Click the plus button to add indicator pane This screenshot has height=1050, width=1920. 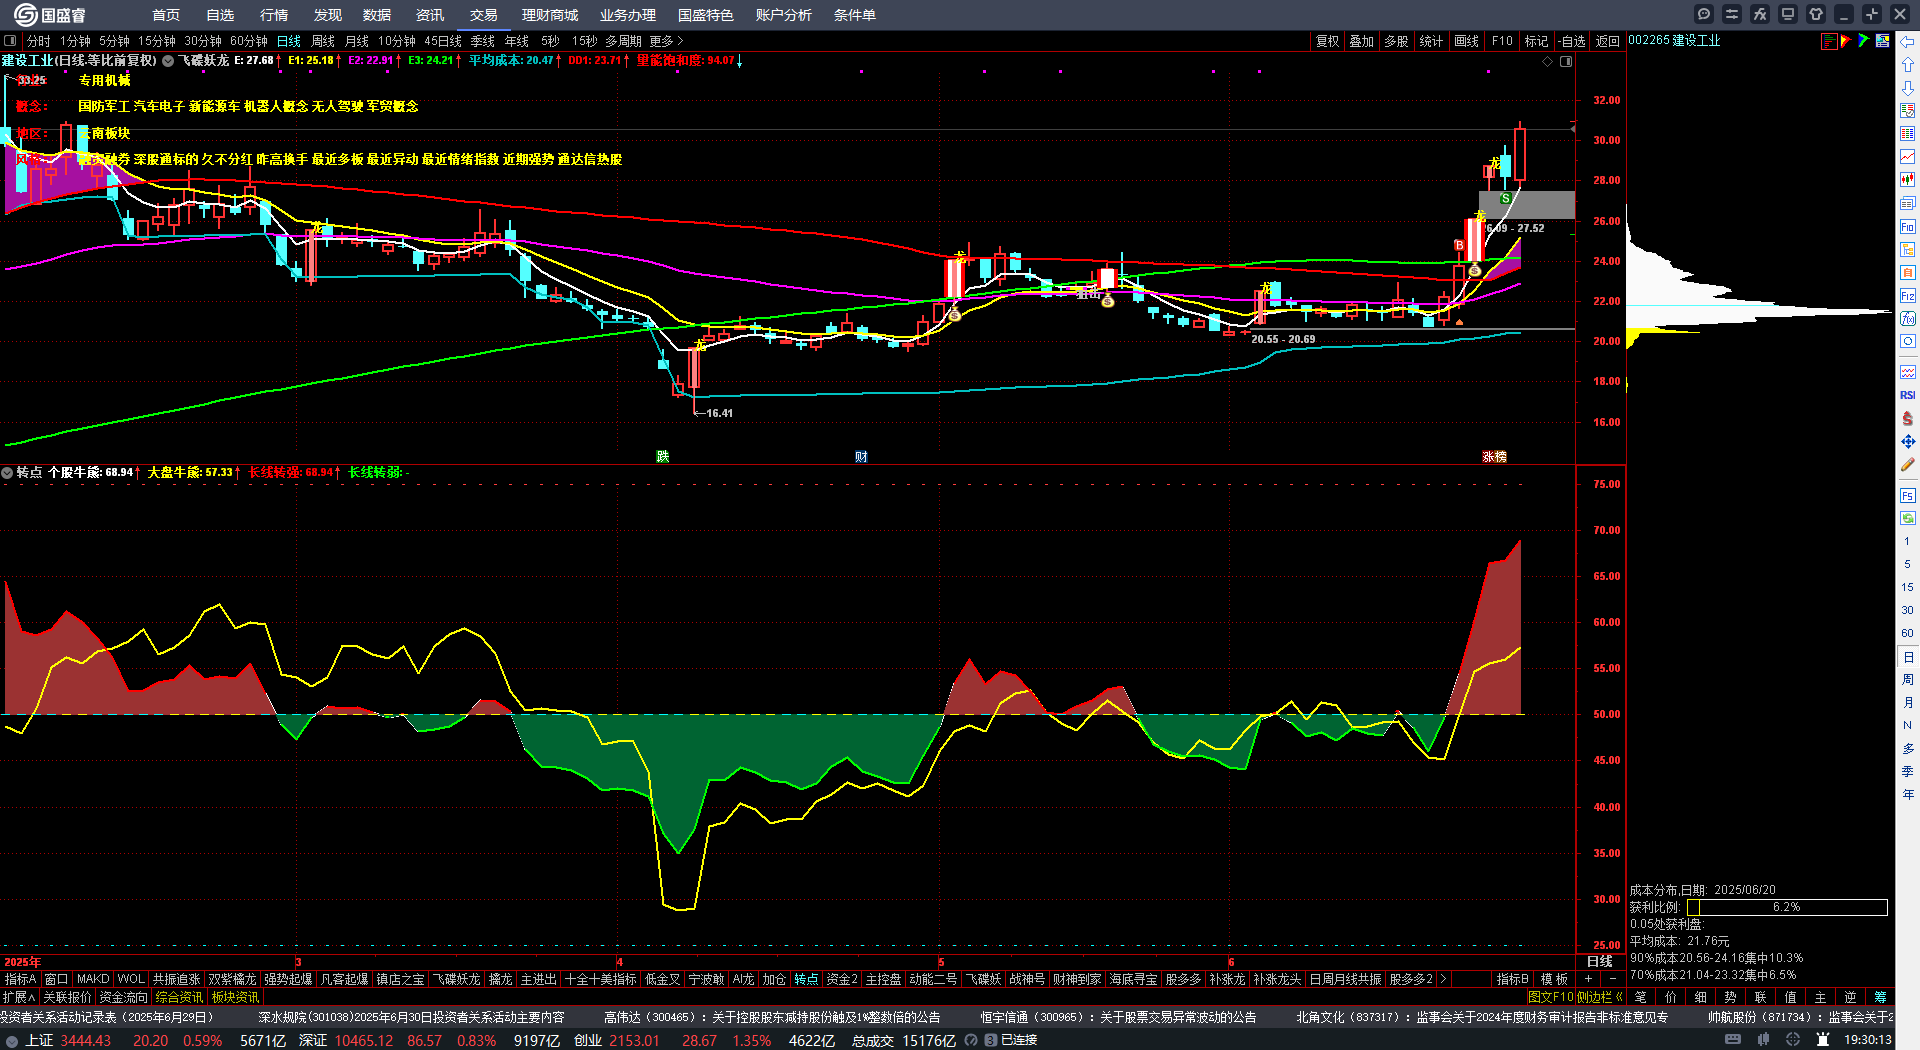tap(1588, 979)
